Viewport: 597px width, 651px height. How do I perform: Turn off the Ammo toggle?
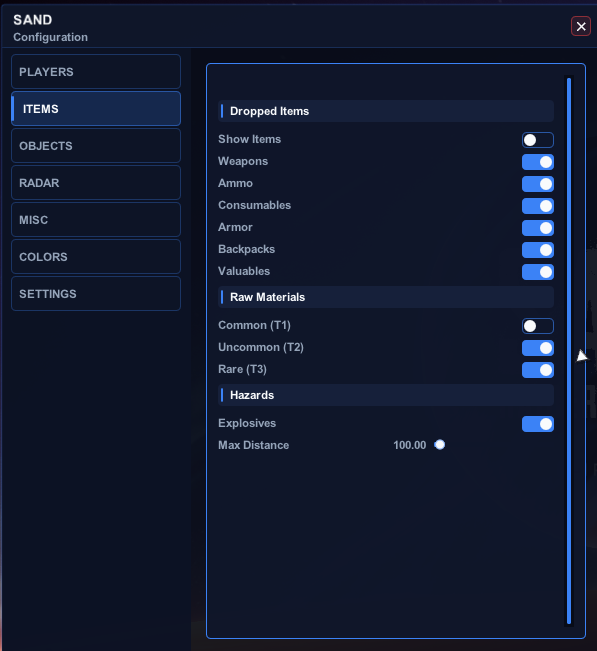[x=538, y=184]
